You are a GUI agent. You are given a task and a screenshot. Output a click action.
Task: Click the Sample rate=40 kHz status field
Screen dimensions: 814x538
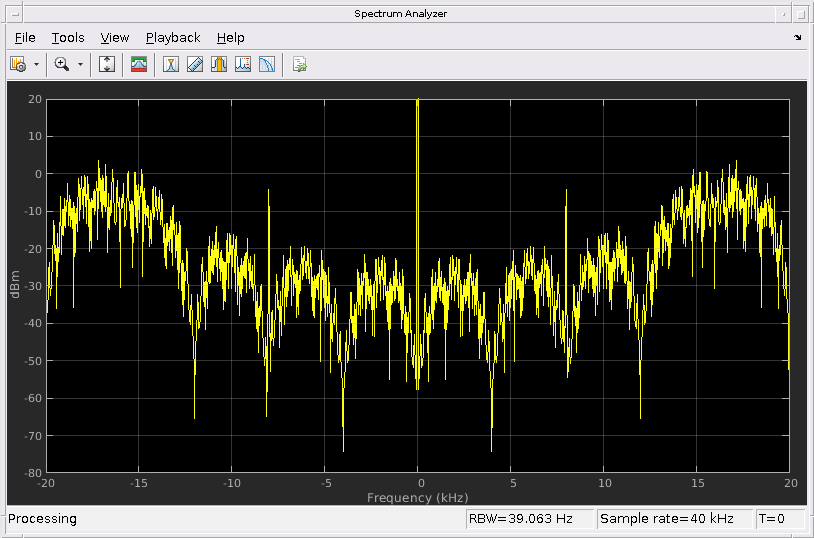click(673, 519)
